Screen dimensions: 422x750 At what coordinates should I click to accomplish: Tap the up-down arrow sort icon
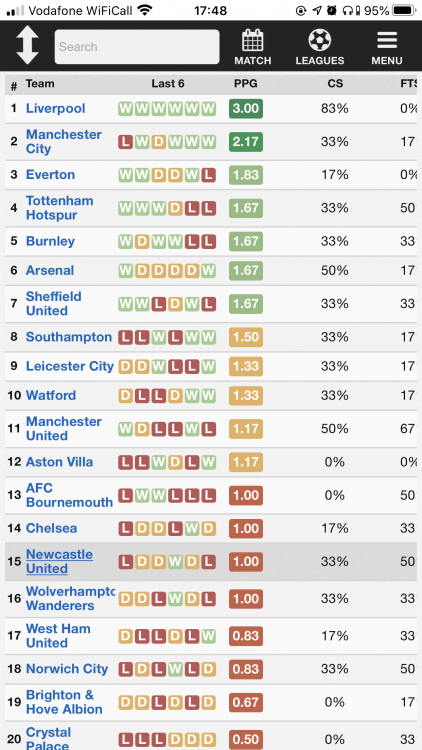tap(27, 45)
